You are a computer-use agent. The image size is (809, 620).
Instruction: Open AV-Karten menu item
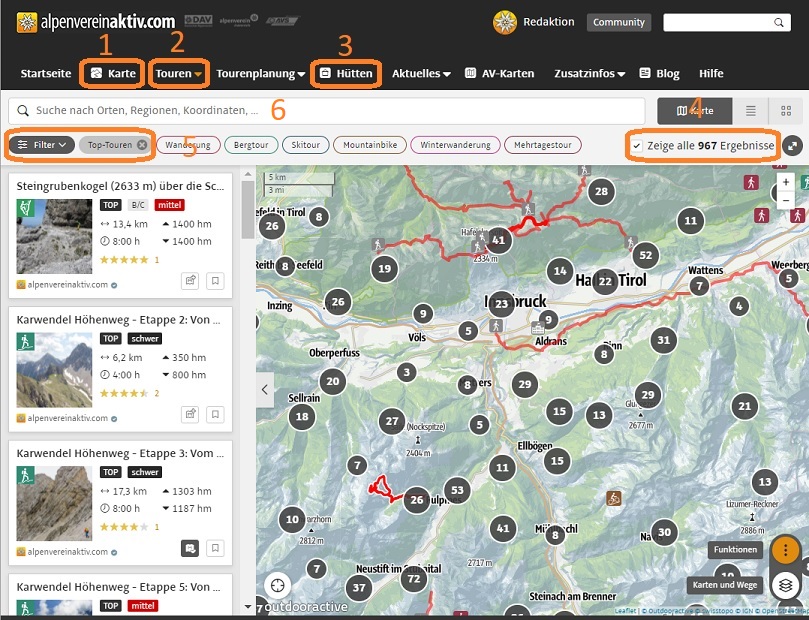[499, 73]
